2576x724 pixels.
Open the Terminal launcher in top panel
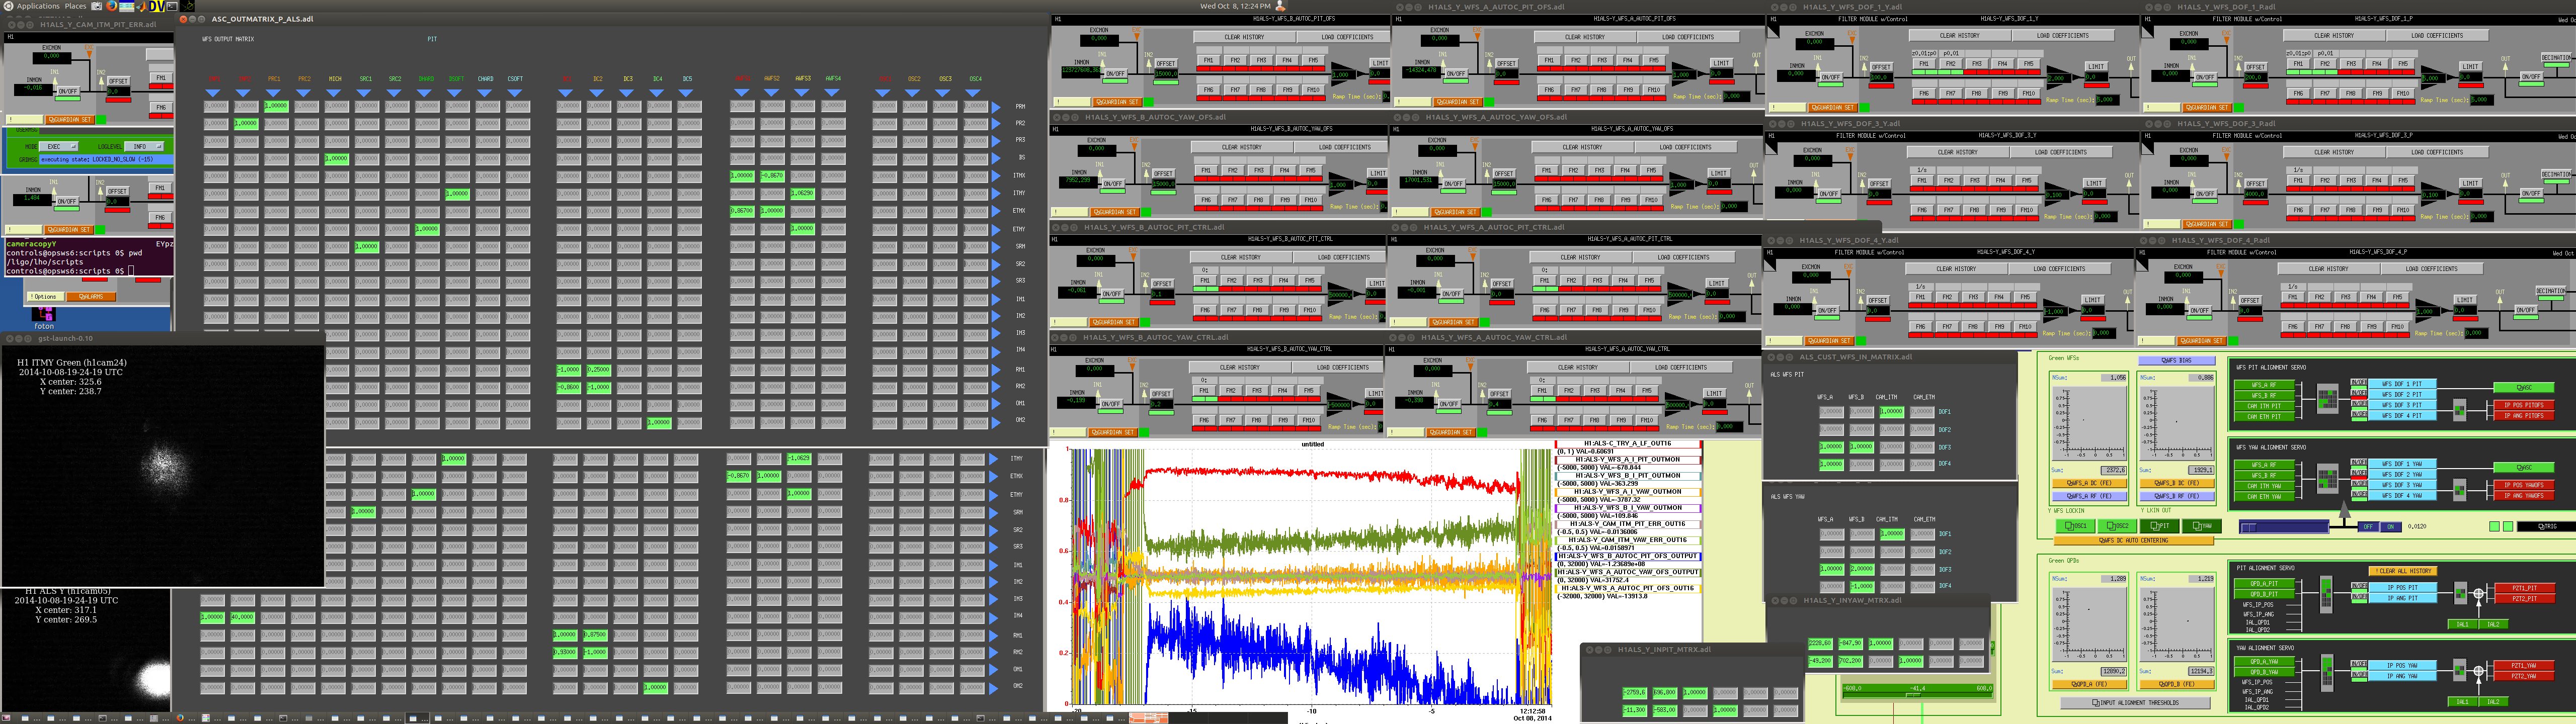[x=172, y=6]
